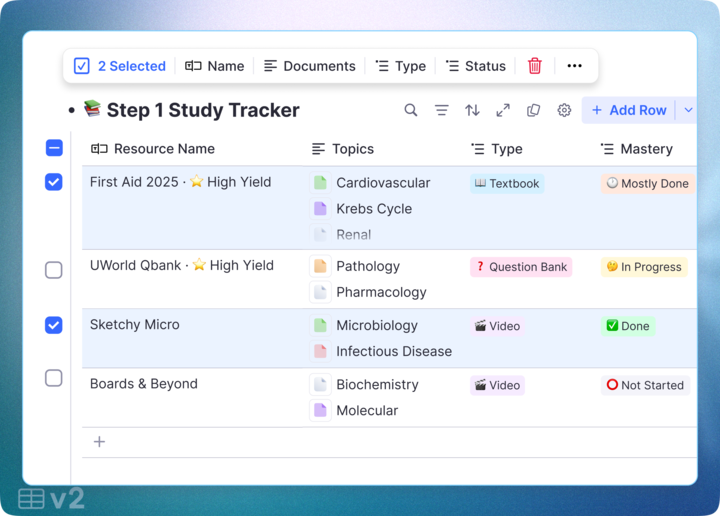
Task: Select Documents in the bulk edit toolbar
Action: [309, 66]
